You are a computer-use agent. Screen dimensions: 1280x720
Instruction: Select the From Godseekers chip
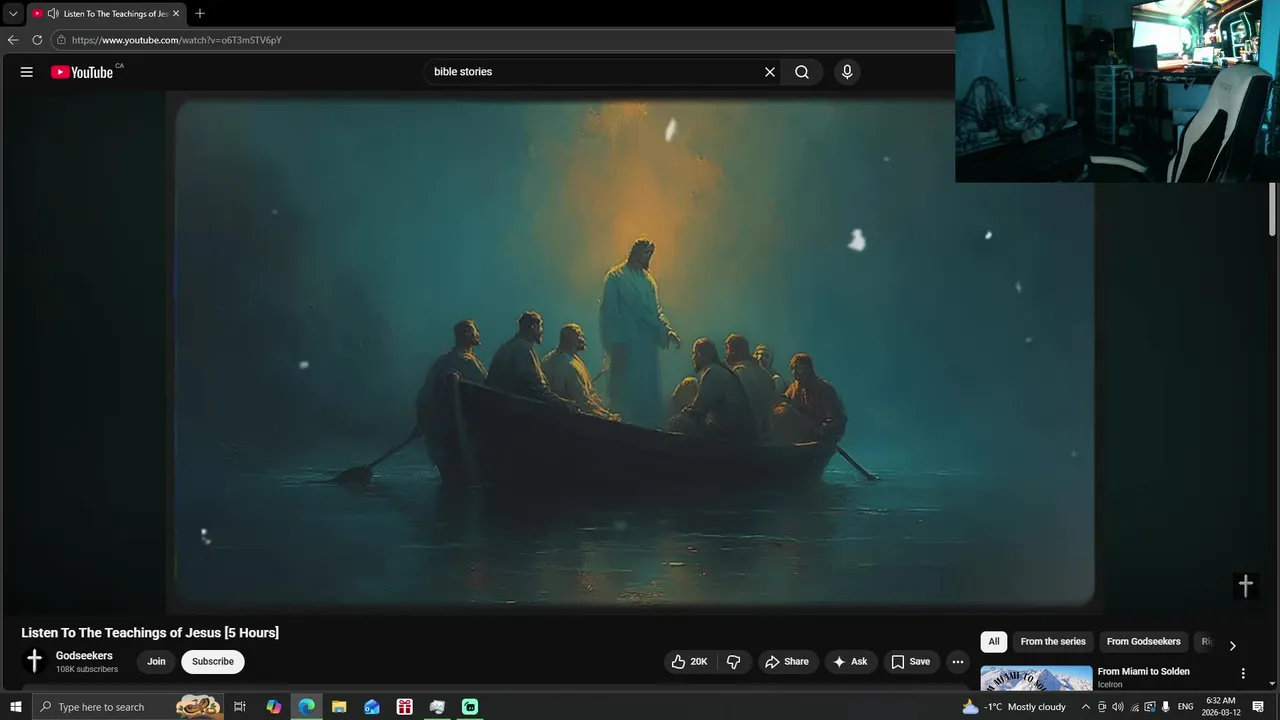tap(1143, 642)
